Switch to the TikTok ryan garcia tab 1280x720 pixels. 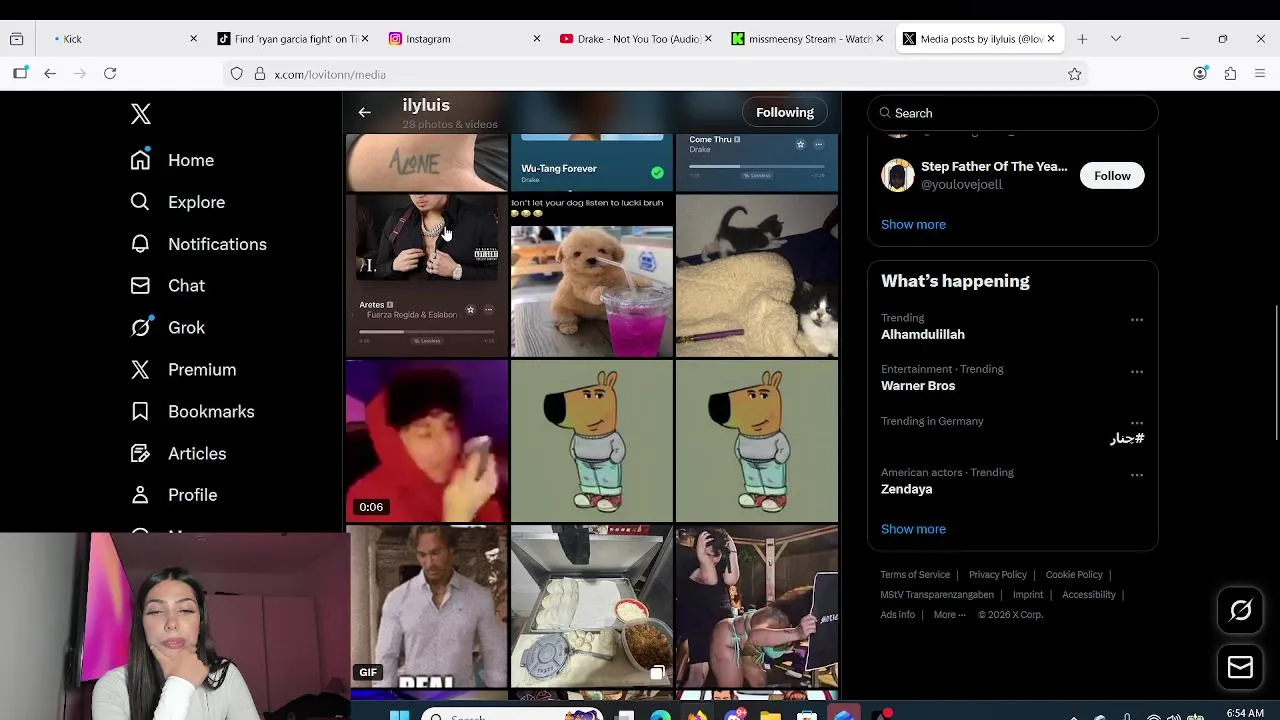coord(291,39)
